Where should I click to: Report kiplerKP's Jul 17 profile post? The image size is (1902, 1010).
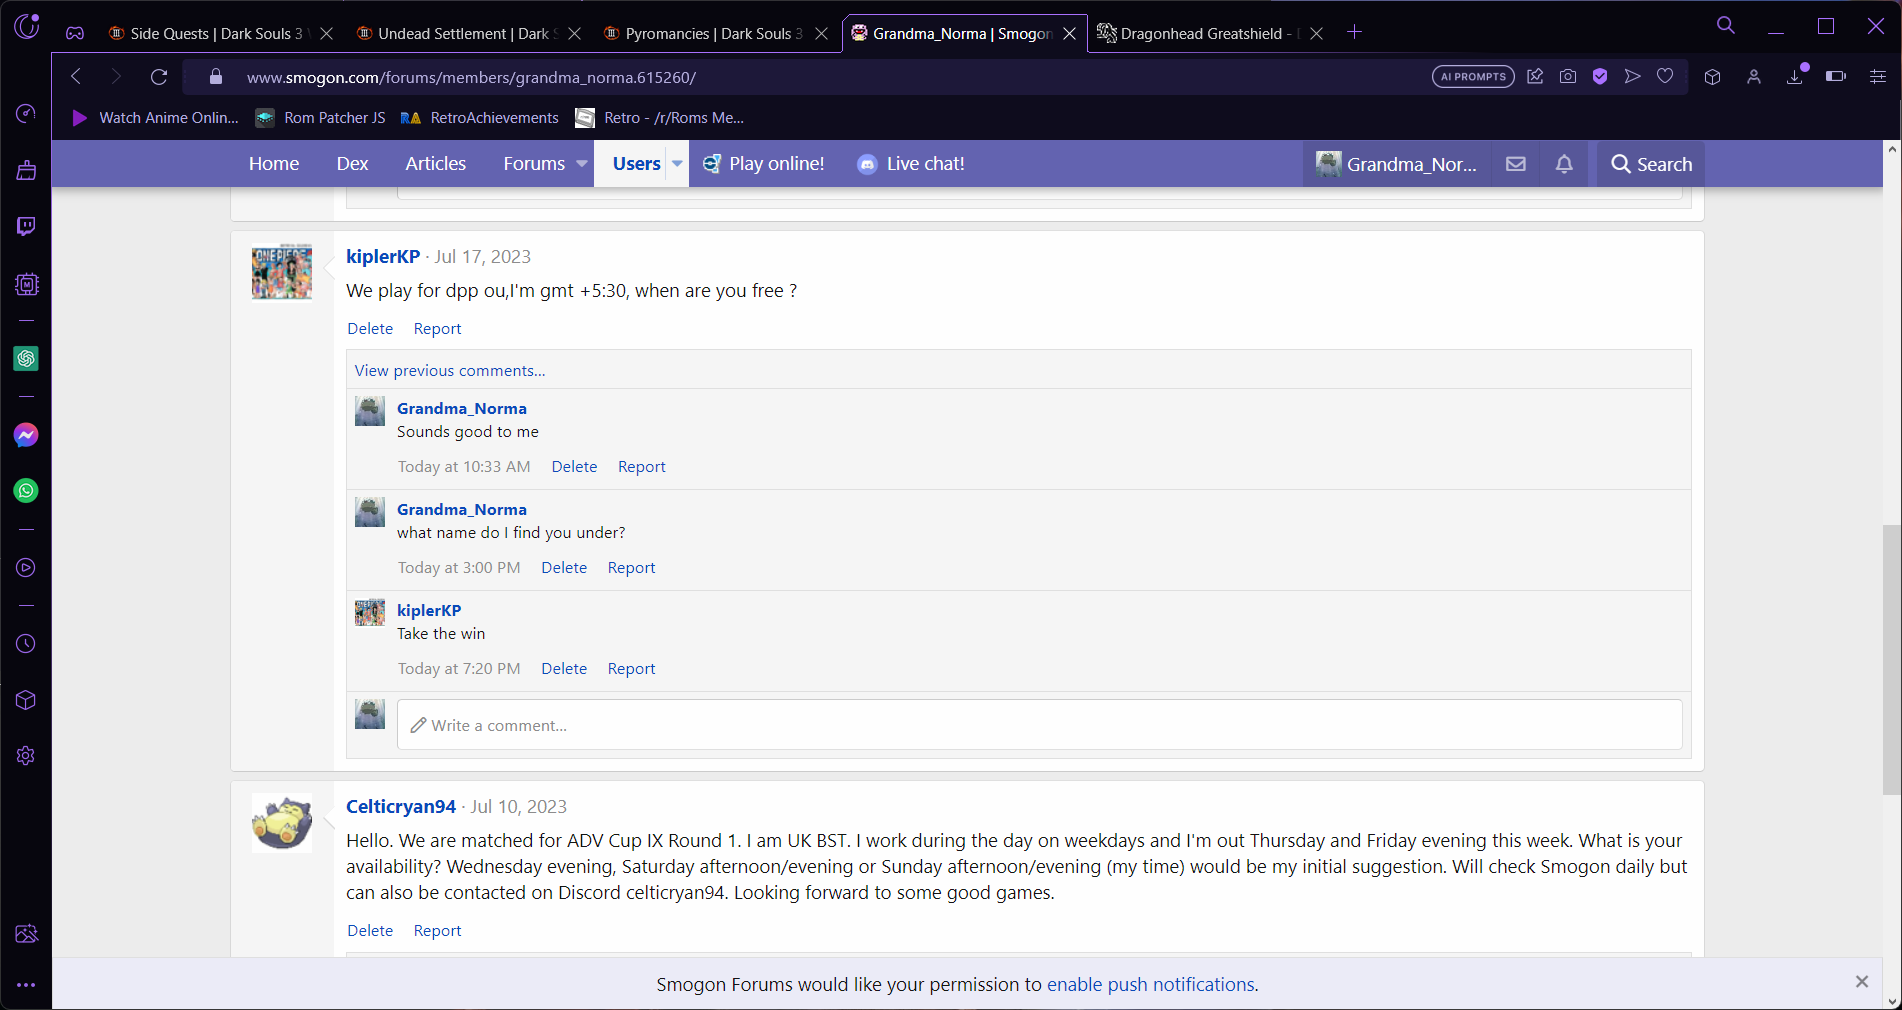(437, 329)
